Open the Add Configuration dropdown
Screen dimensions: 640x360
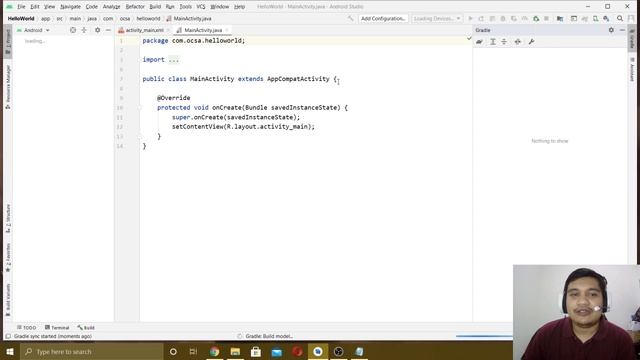(x=383, y=18)
